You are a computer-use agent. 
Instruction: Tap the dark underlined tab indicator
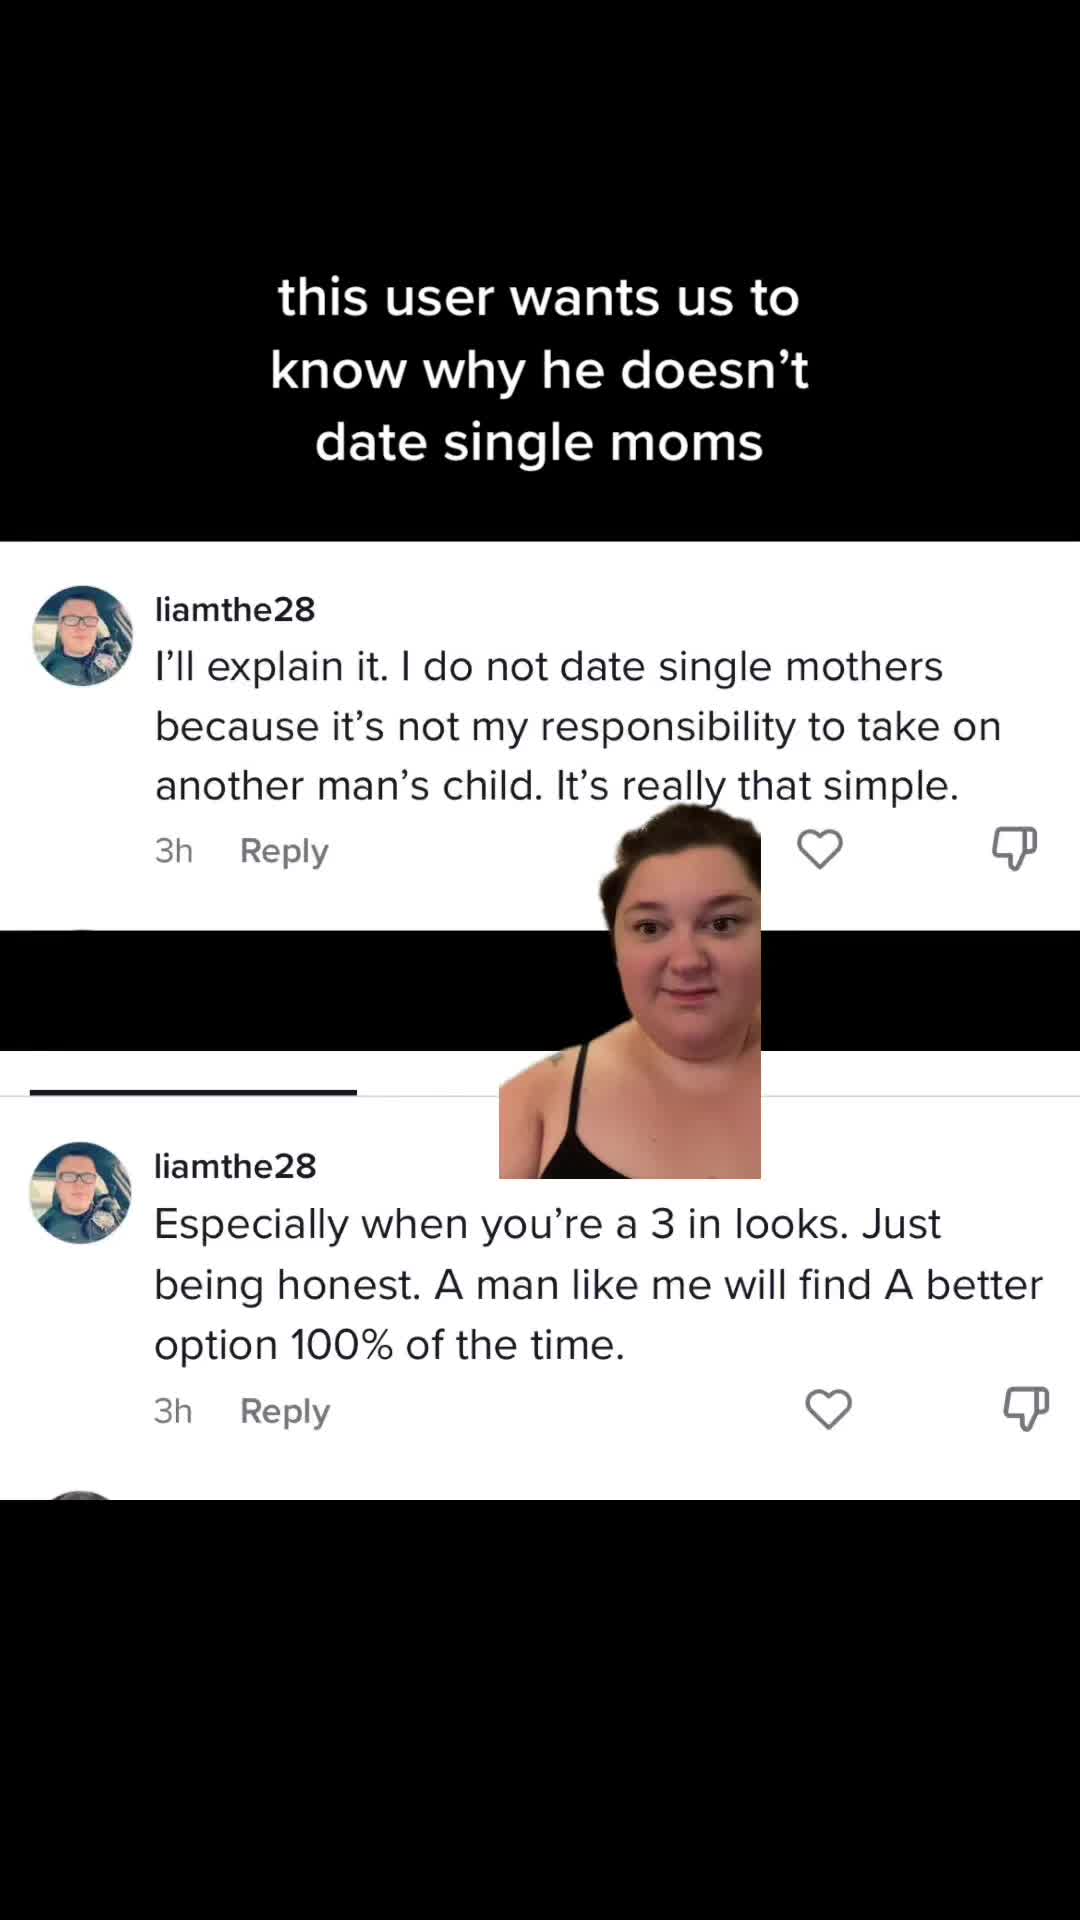point(193,1092)
